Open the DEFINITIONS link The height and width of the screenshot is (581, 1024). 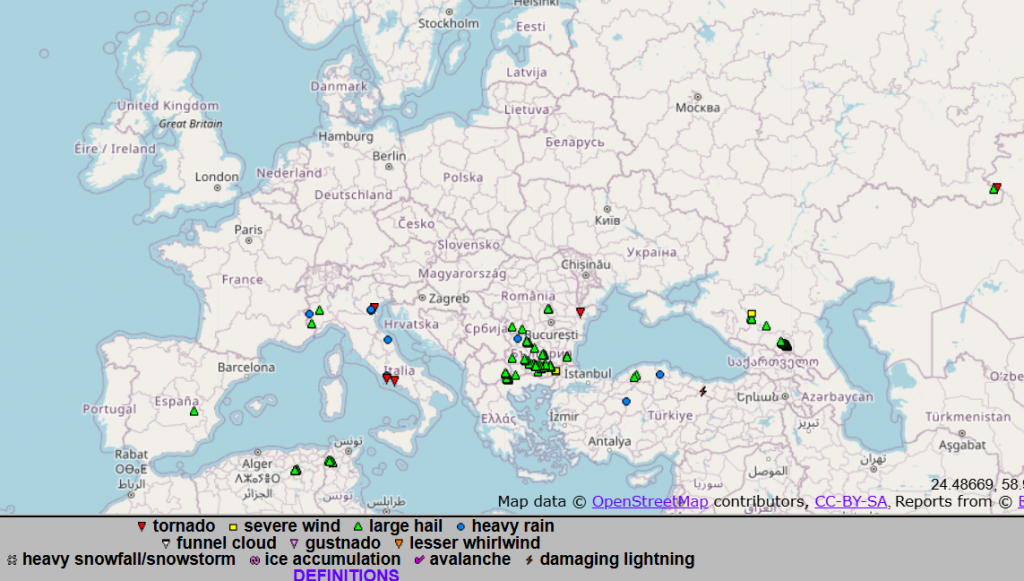(346, 575)
